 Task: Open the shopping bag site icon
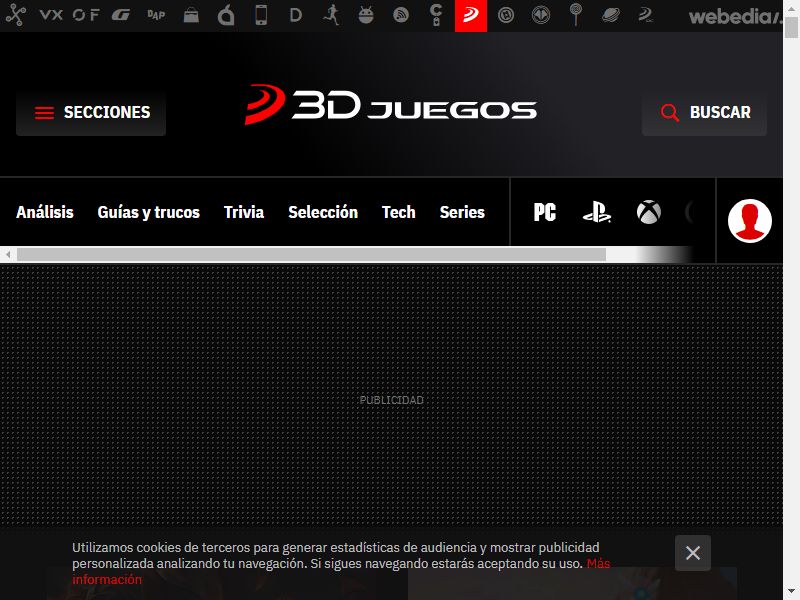(x=191, y=16)
